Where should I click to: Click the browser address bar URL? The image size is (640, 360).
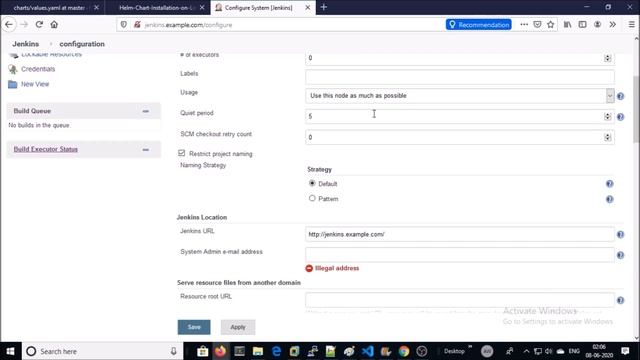tap(188, 25)
